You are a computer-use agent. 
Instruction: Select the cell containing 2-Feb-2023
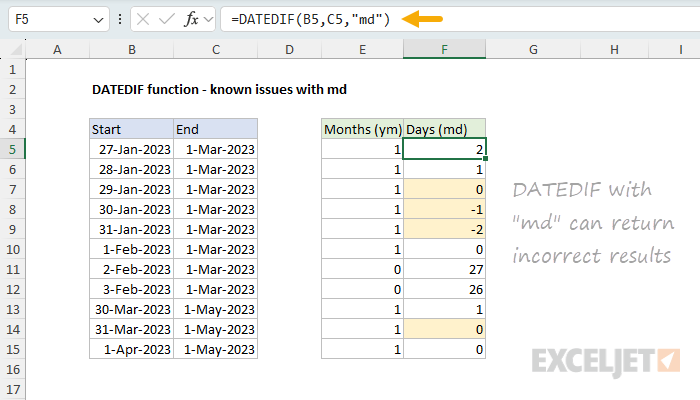[131, 269]
